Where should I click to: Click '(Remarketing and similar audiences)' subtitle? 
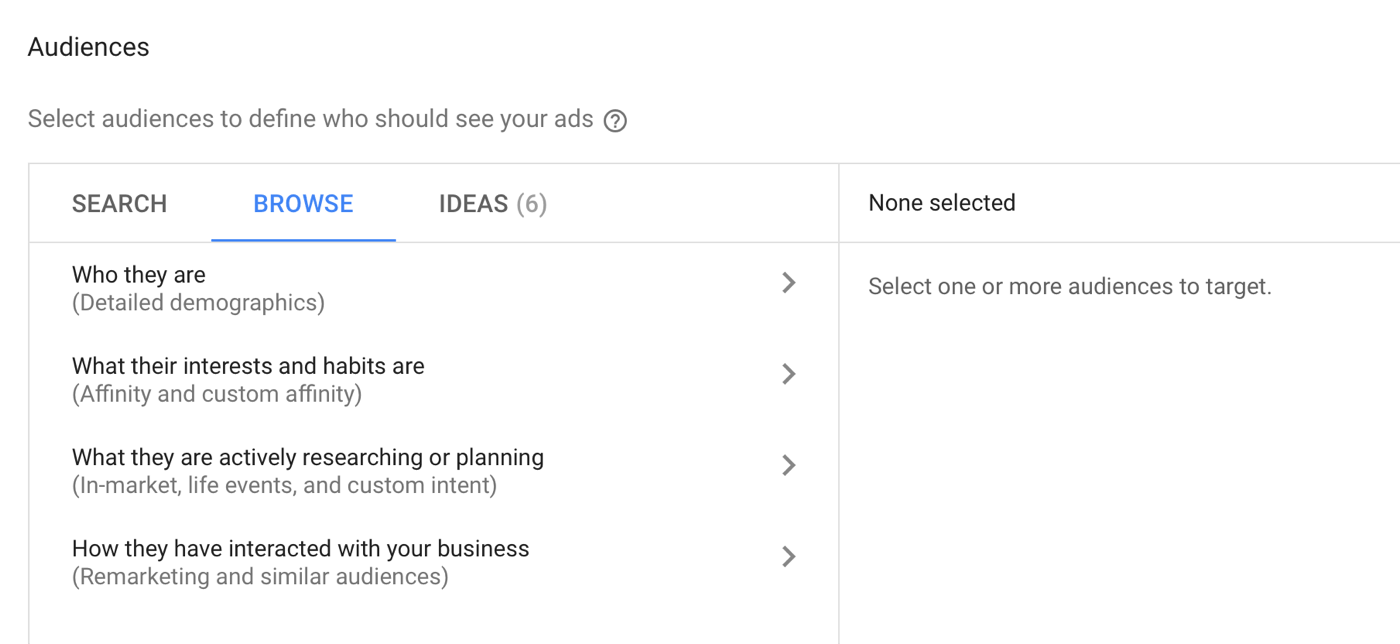tap(260, 577)
